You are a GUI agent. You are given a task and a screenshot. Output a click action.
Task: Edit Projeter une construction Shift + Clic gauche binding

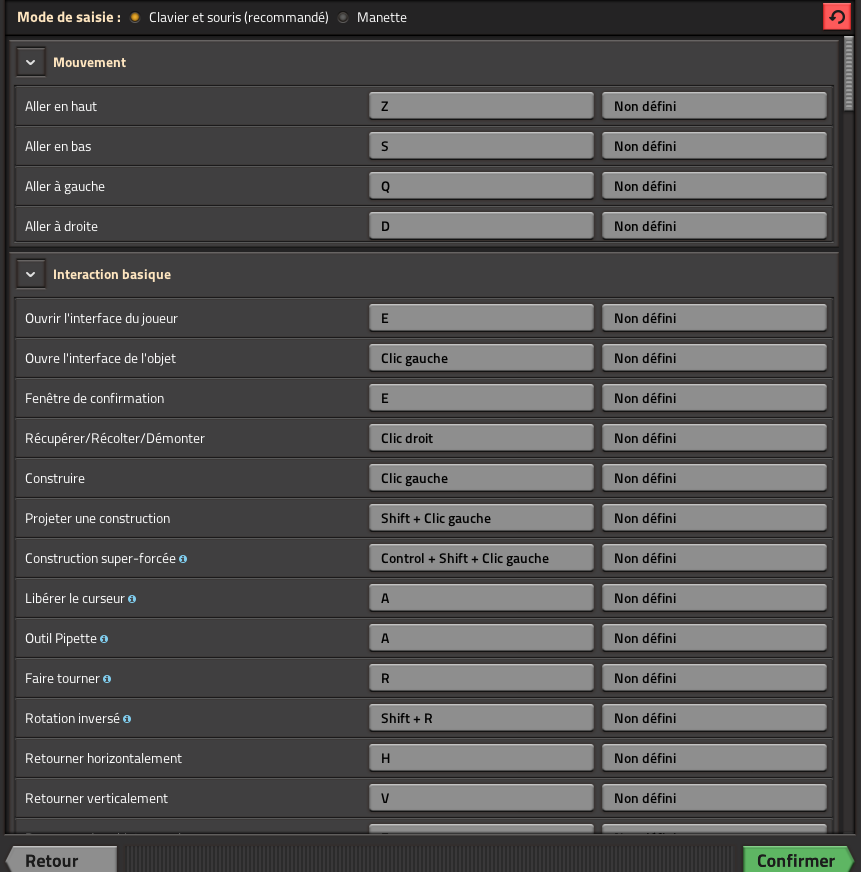pyautogui.click(x=481, y=518)
